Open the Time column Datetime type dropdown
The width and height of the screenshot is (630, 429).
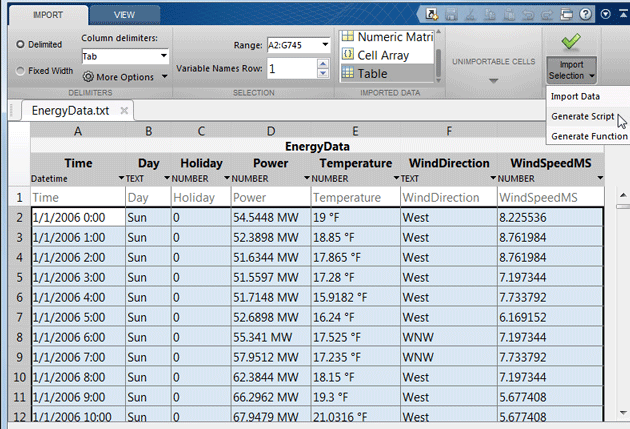[121, 178]
